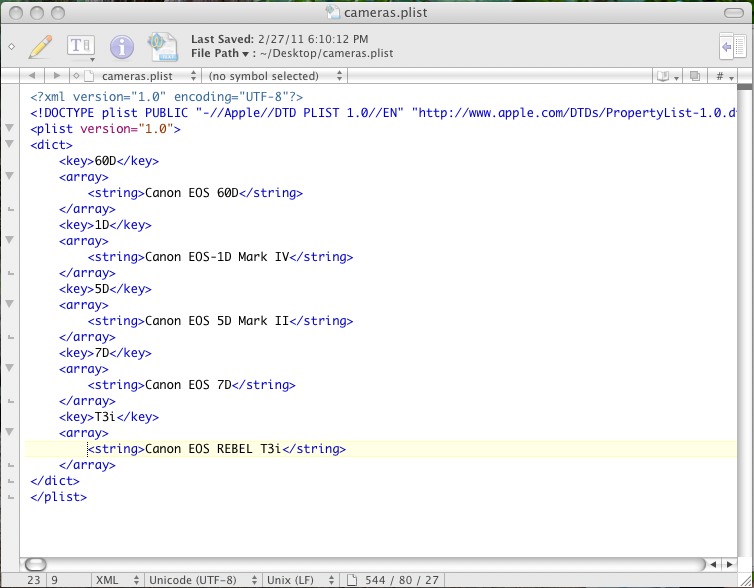This screenshot has width=754, height=588.
Task: Expand the File Path dropdown arrow
Action: pos(245,53)
